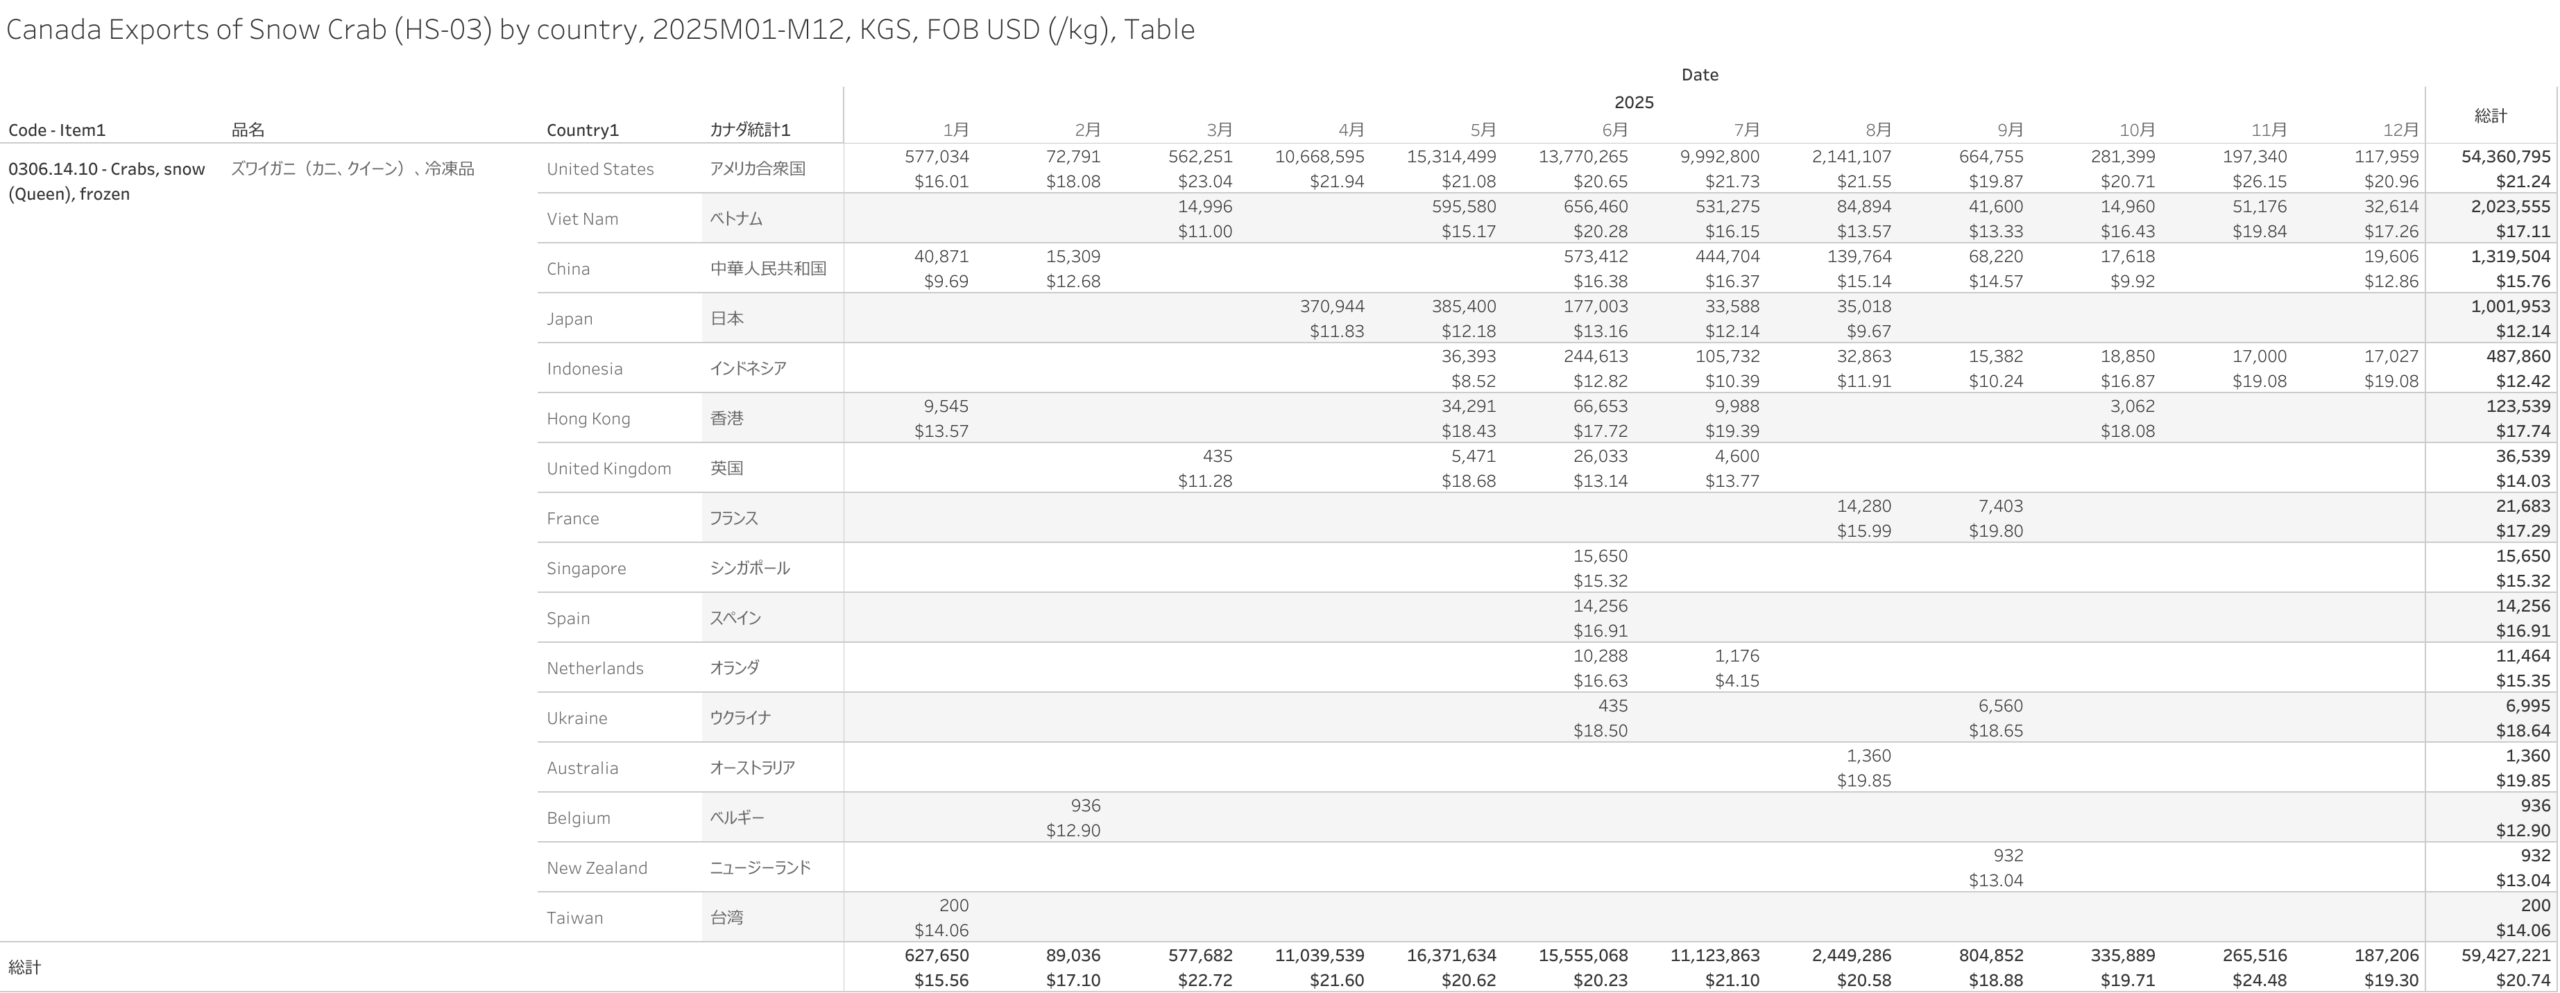Viewport: 2560px width, 993px height.
Task: Click the 2025 year header
Action: [1633, 102]
